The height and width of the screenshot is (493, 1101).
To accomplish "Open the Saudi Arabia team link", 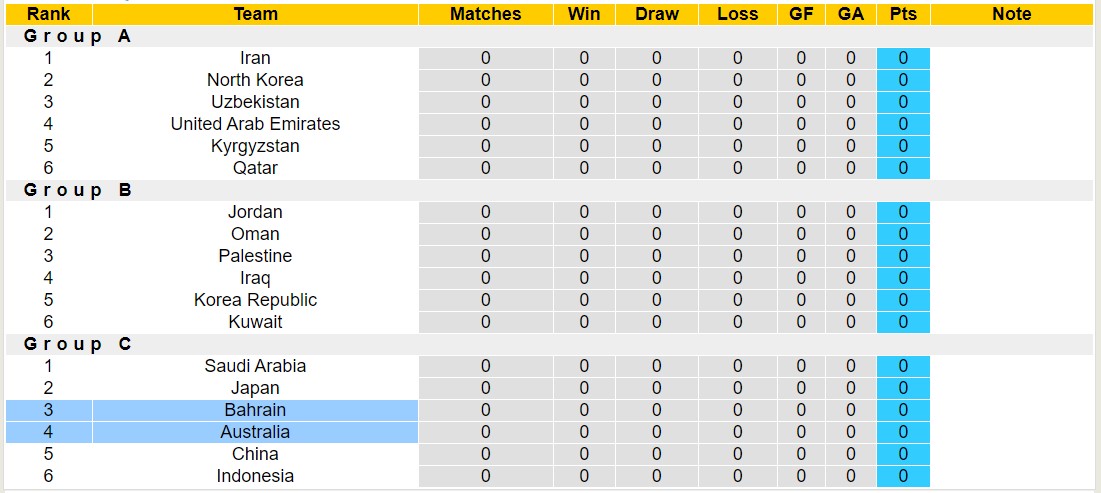I will tap(255, 366).
